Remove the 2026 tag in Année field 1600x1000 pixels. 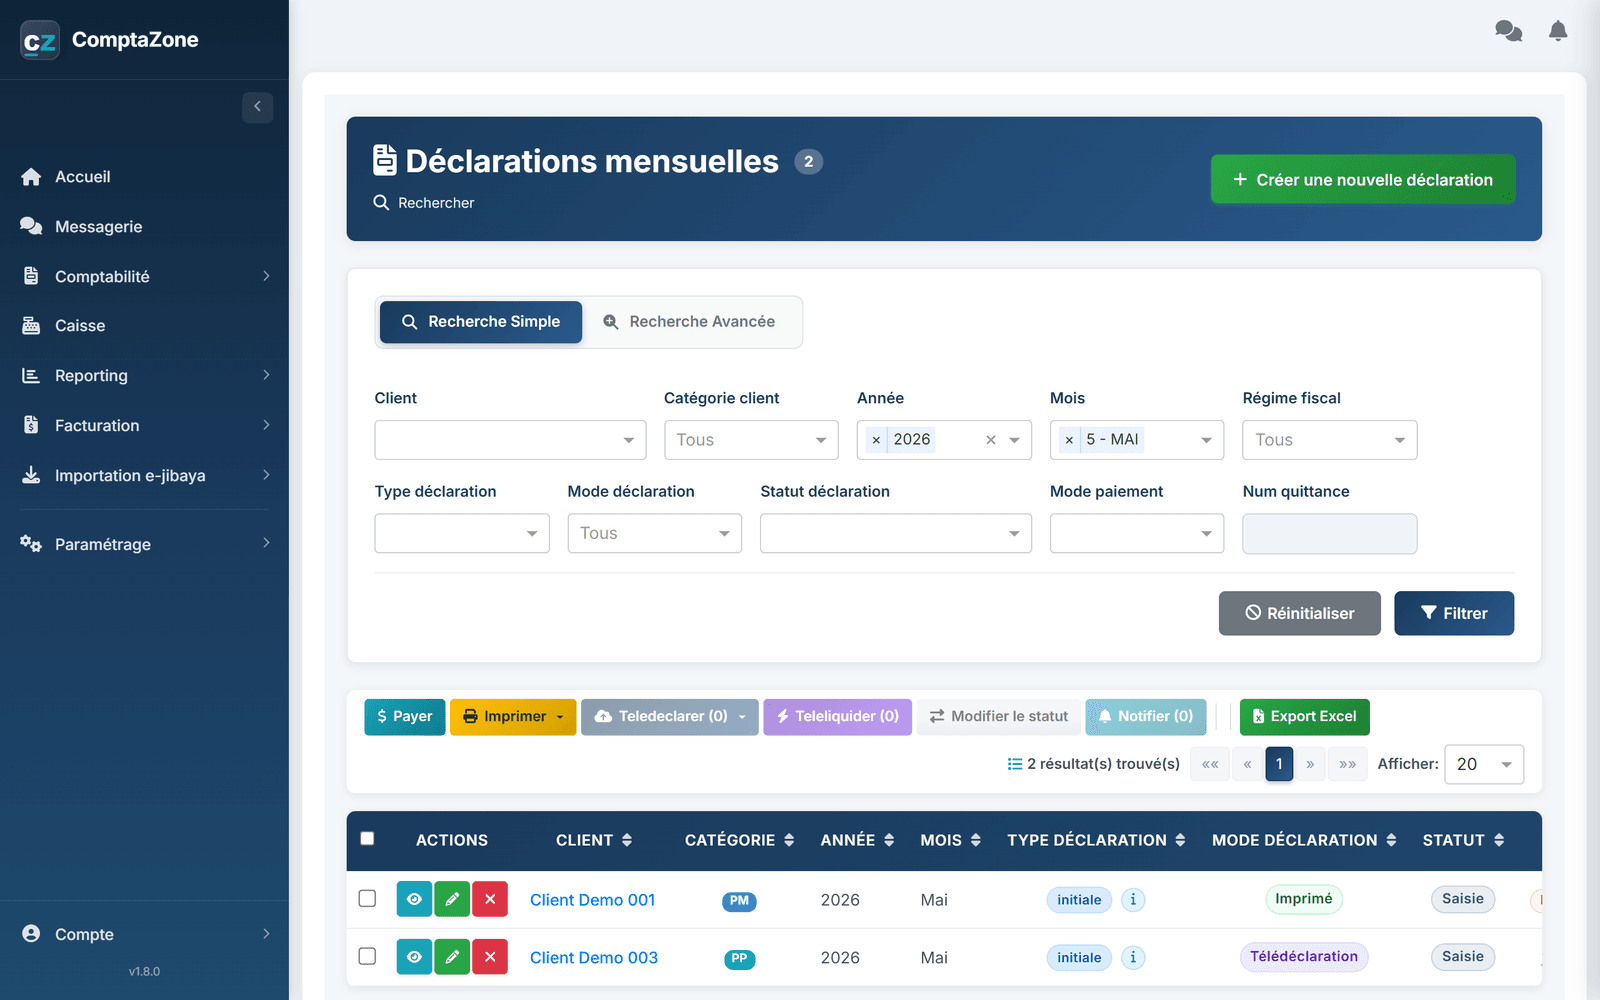coord(876,440)
